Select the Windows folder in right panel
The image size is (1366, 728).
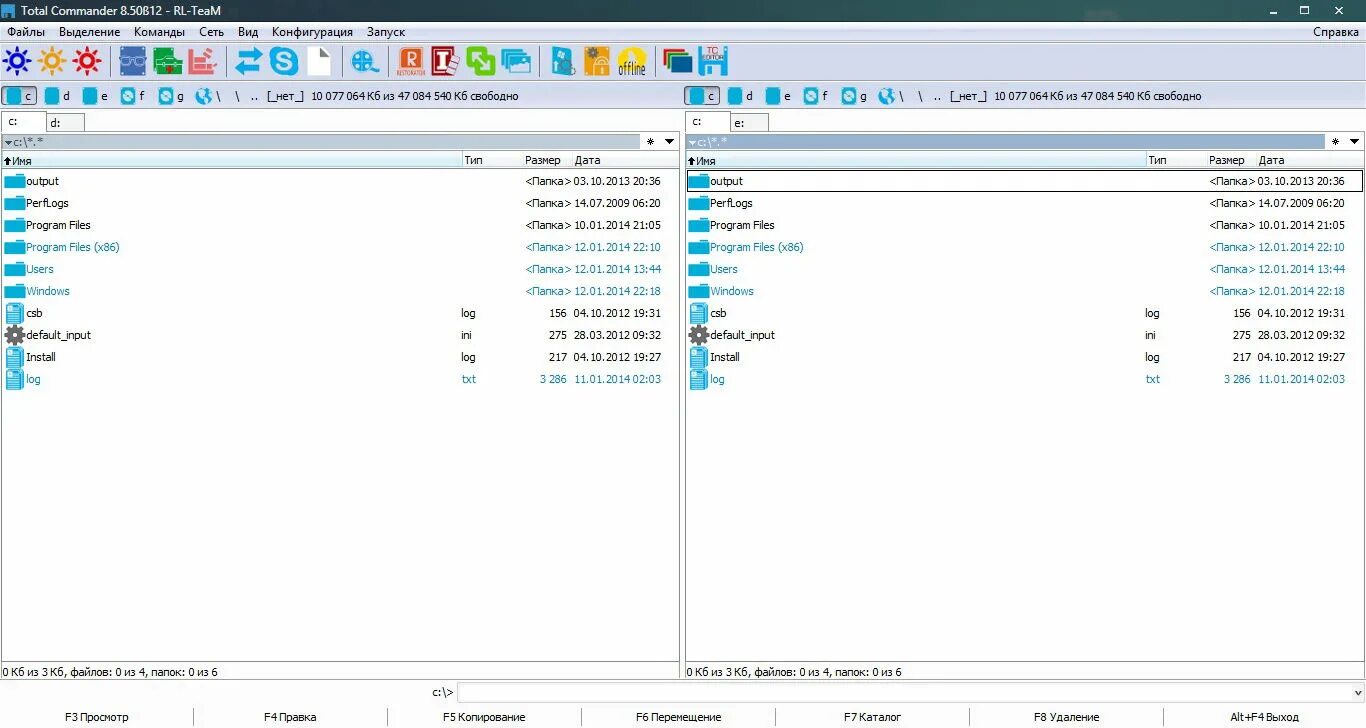(1024, 291)
